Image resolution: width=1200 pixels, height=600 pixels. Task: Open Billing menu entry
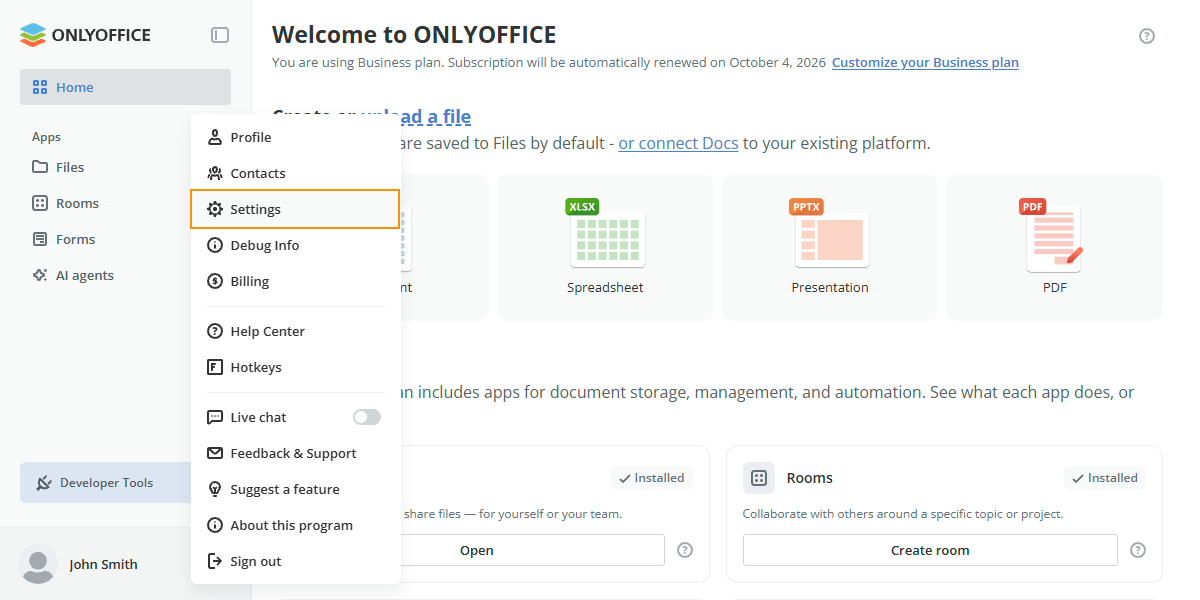point(295,281)
